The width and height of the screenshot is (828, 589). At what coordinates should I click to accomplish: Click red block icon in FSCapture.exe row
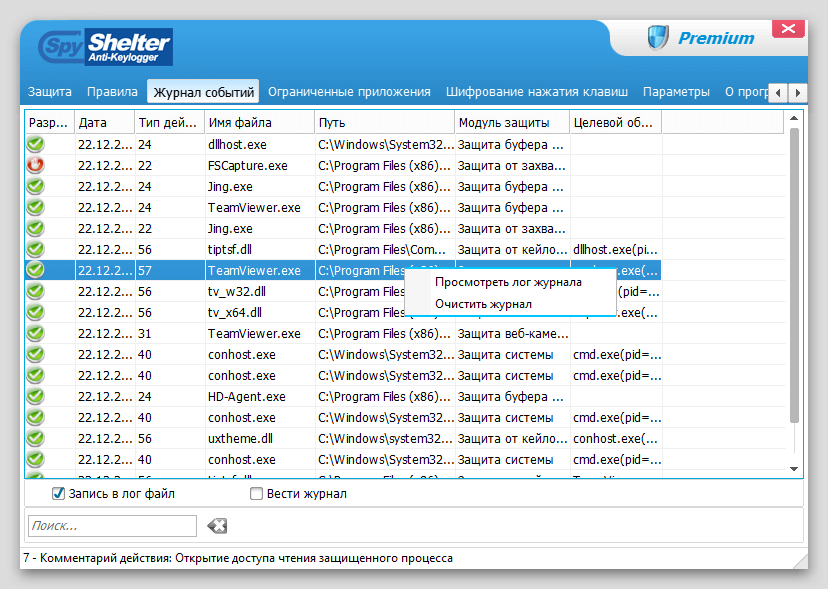click(35, 165)
